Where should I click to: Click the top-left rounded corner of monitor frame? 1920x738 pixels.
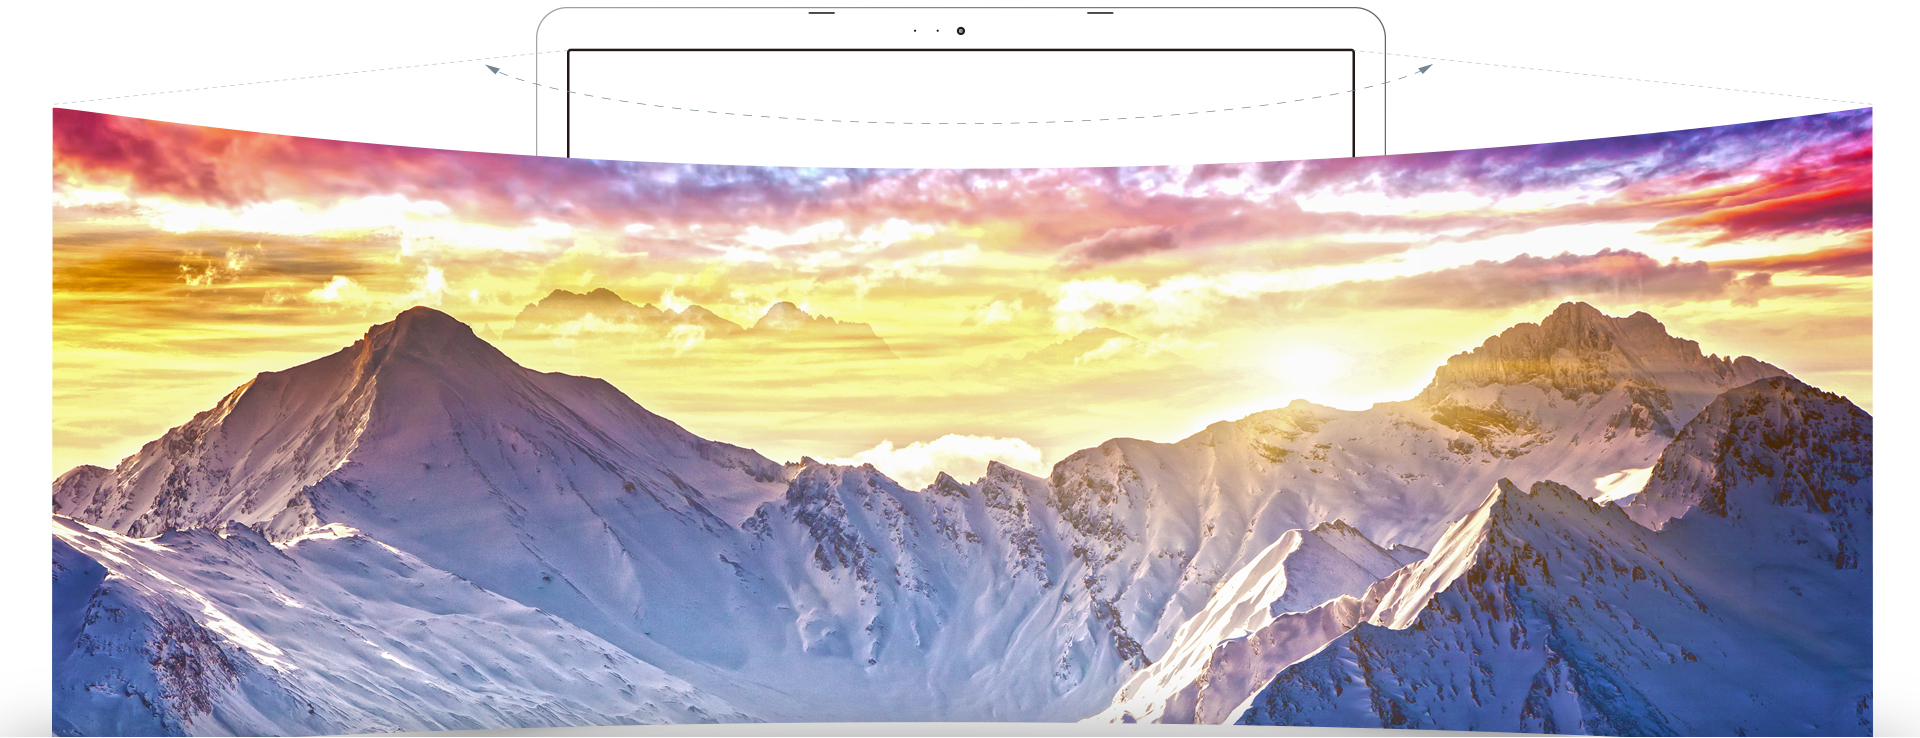545,17
